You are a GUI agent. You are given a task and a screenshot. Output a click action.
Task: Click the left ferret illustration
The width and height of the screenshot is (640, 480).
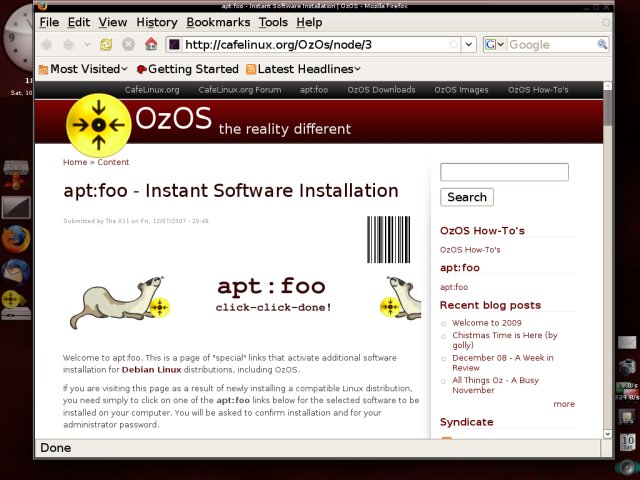pyautogui.click(x=119, y=302)
